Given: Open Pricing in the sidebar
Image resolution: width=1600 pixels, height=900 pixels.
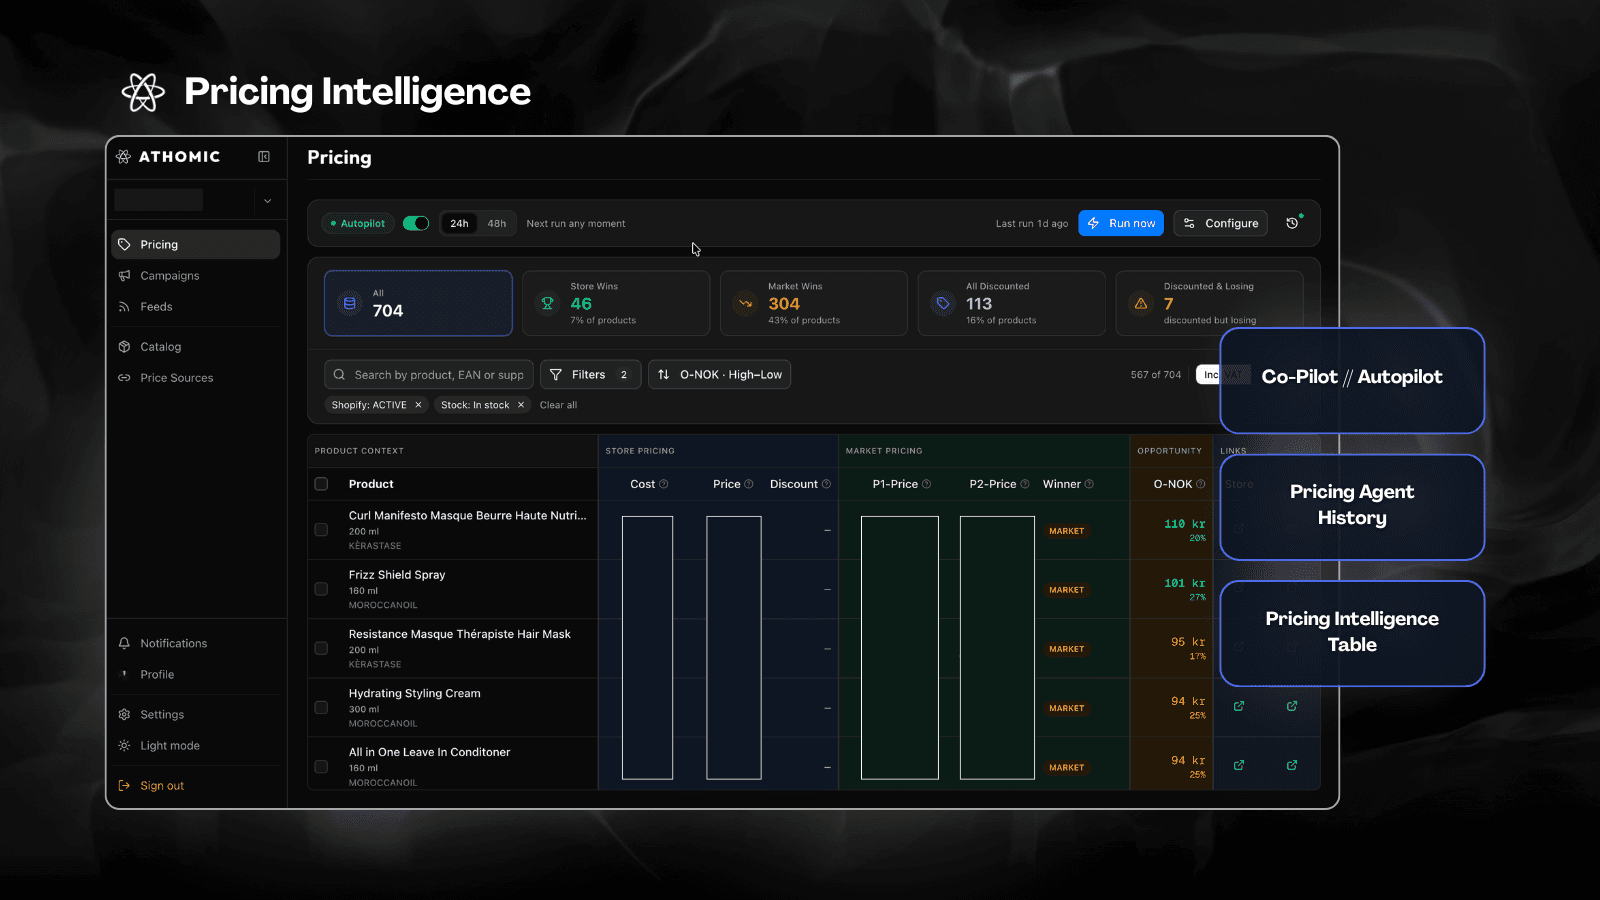Looking at the screenshot, I should 196,245.
